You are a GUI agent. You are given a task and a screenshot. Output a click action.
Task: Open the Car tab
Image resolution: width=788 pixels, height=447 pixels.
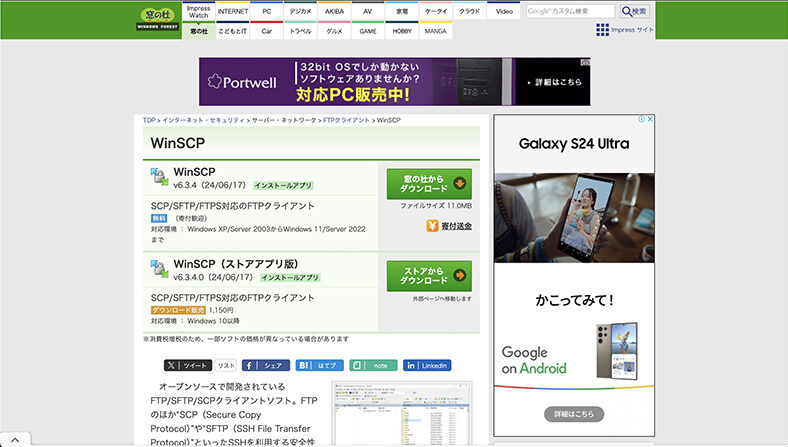266,31
